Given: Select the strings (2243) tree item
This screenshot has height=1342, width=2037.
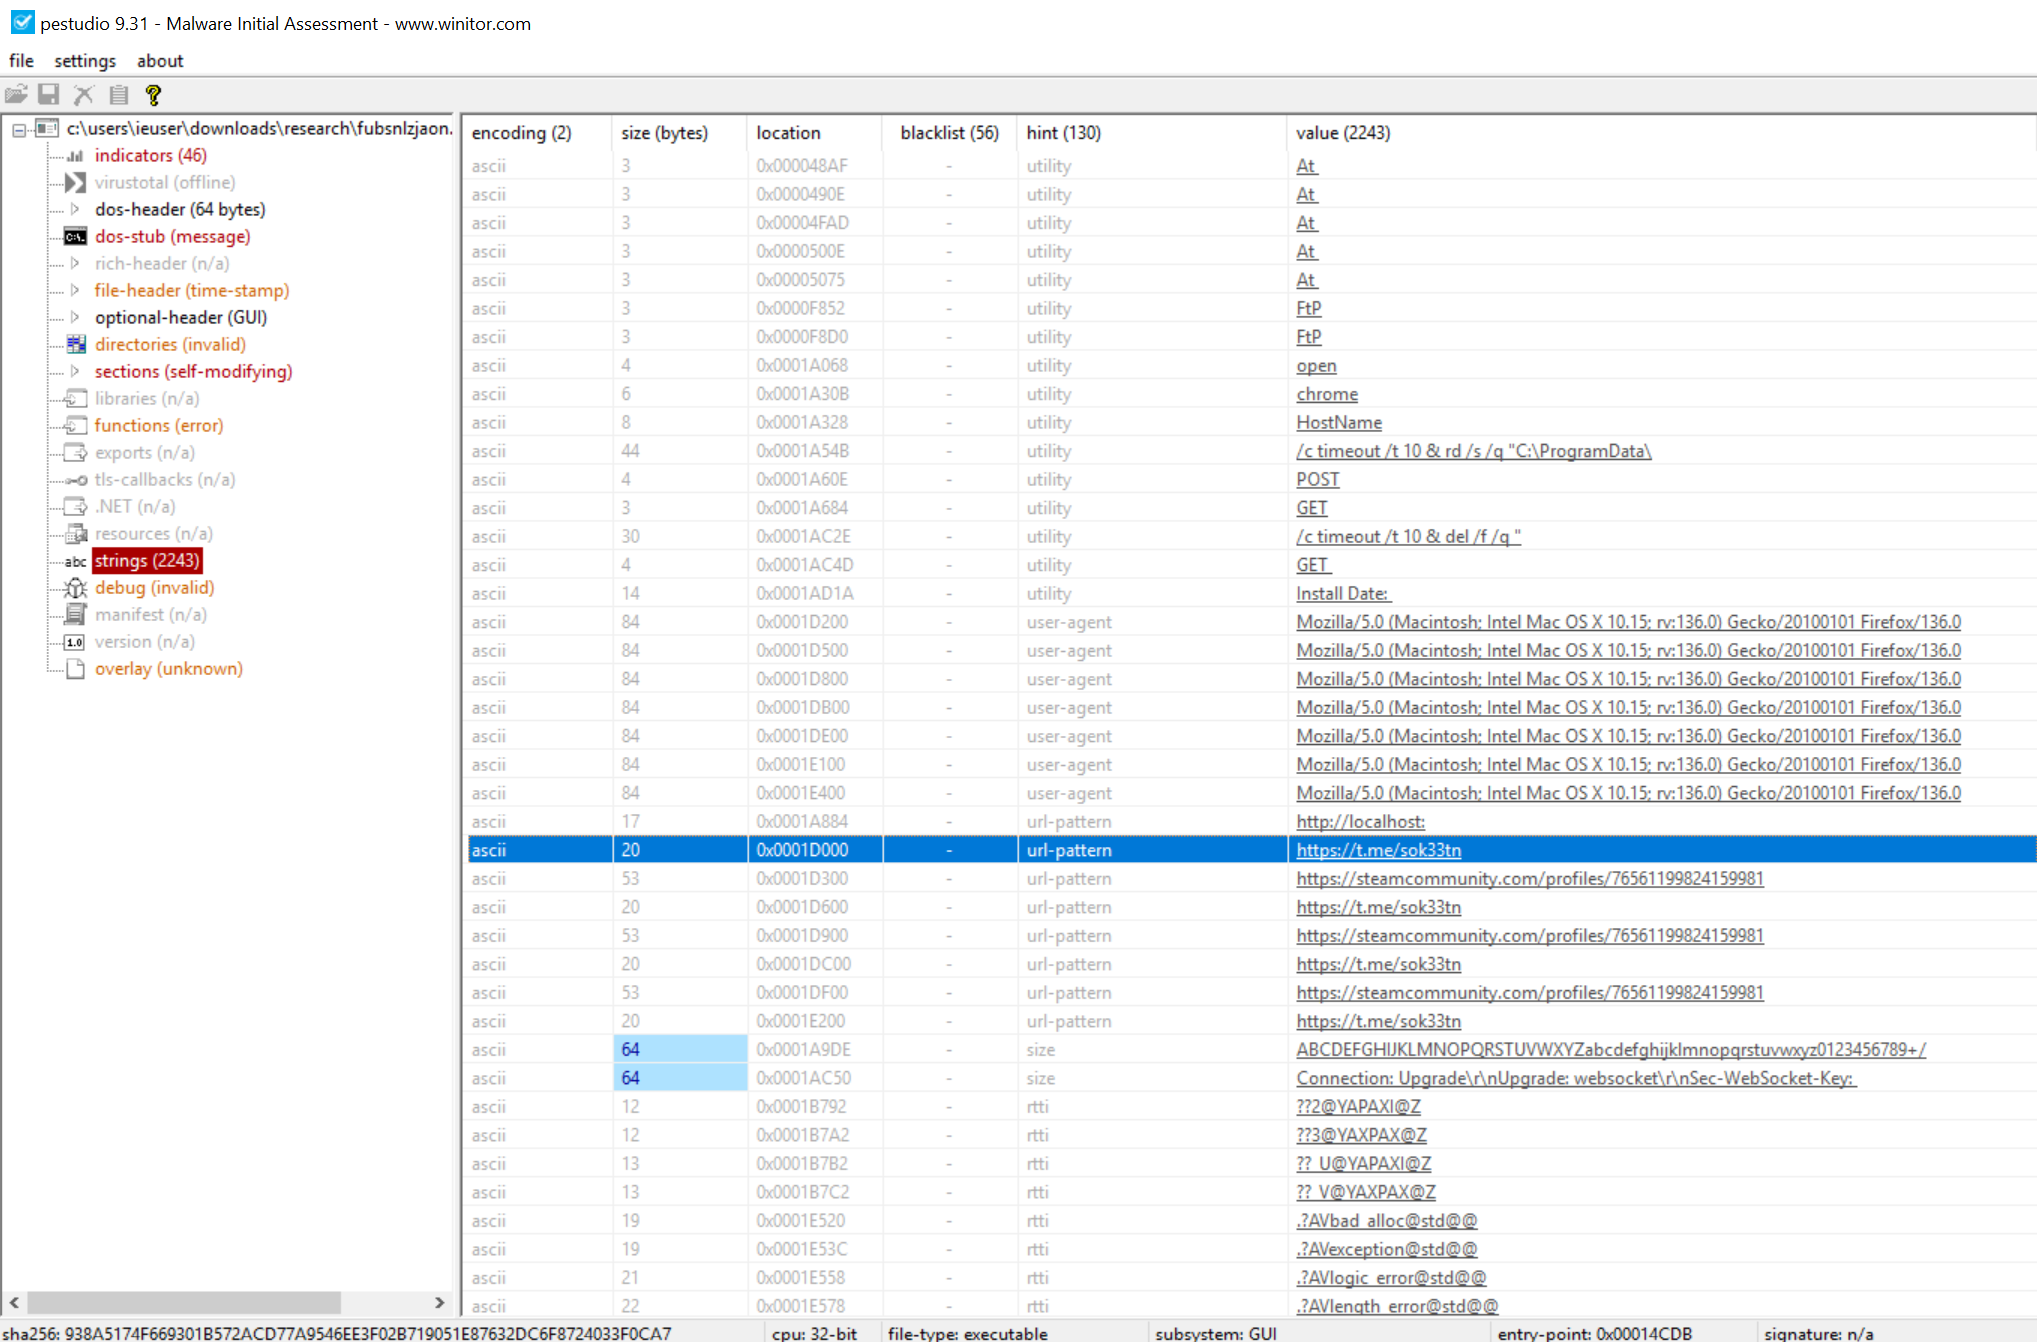Looking at the screenshot, I should (147, 561).
